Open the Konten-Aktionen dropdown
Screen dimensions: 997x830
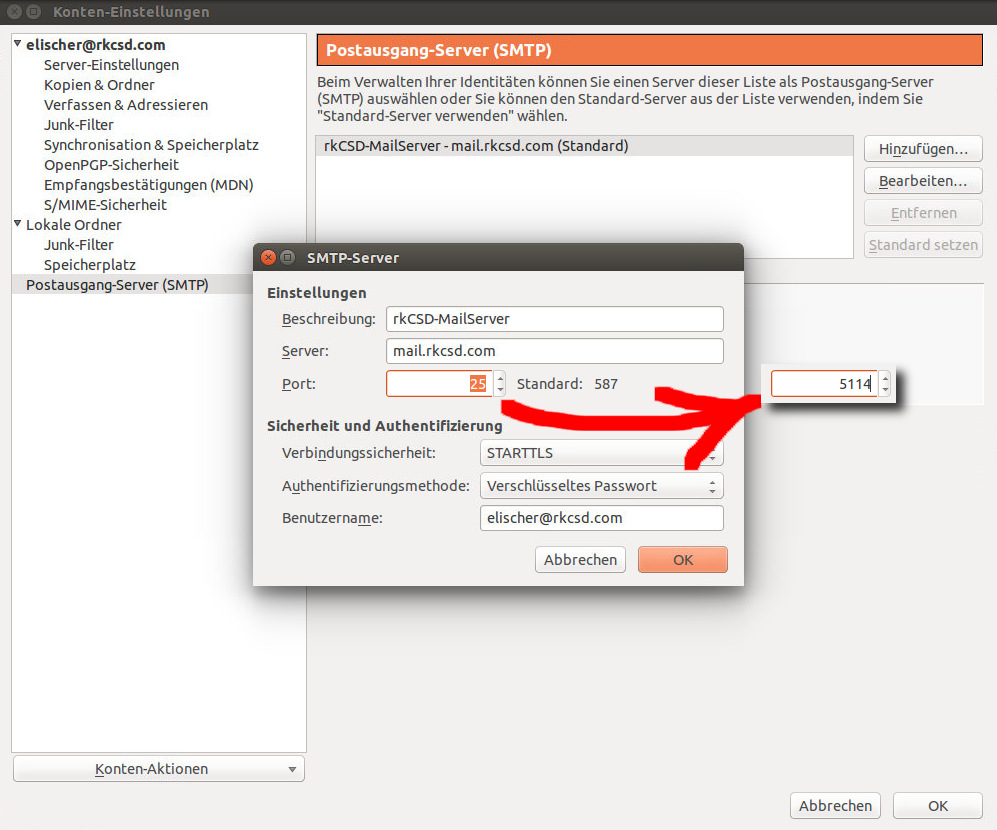tap(158, 769)
